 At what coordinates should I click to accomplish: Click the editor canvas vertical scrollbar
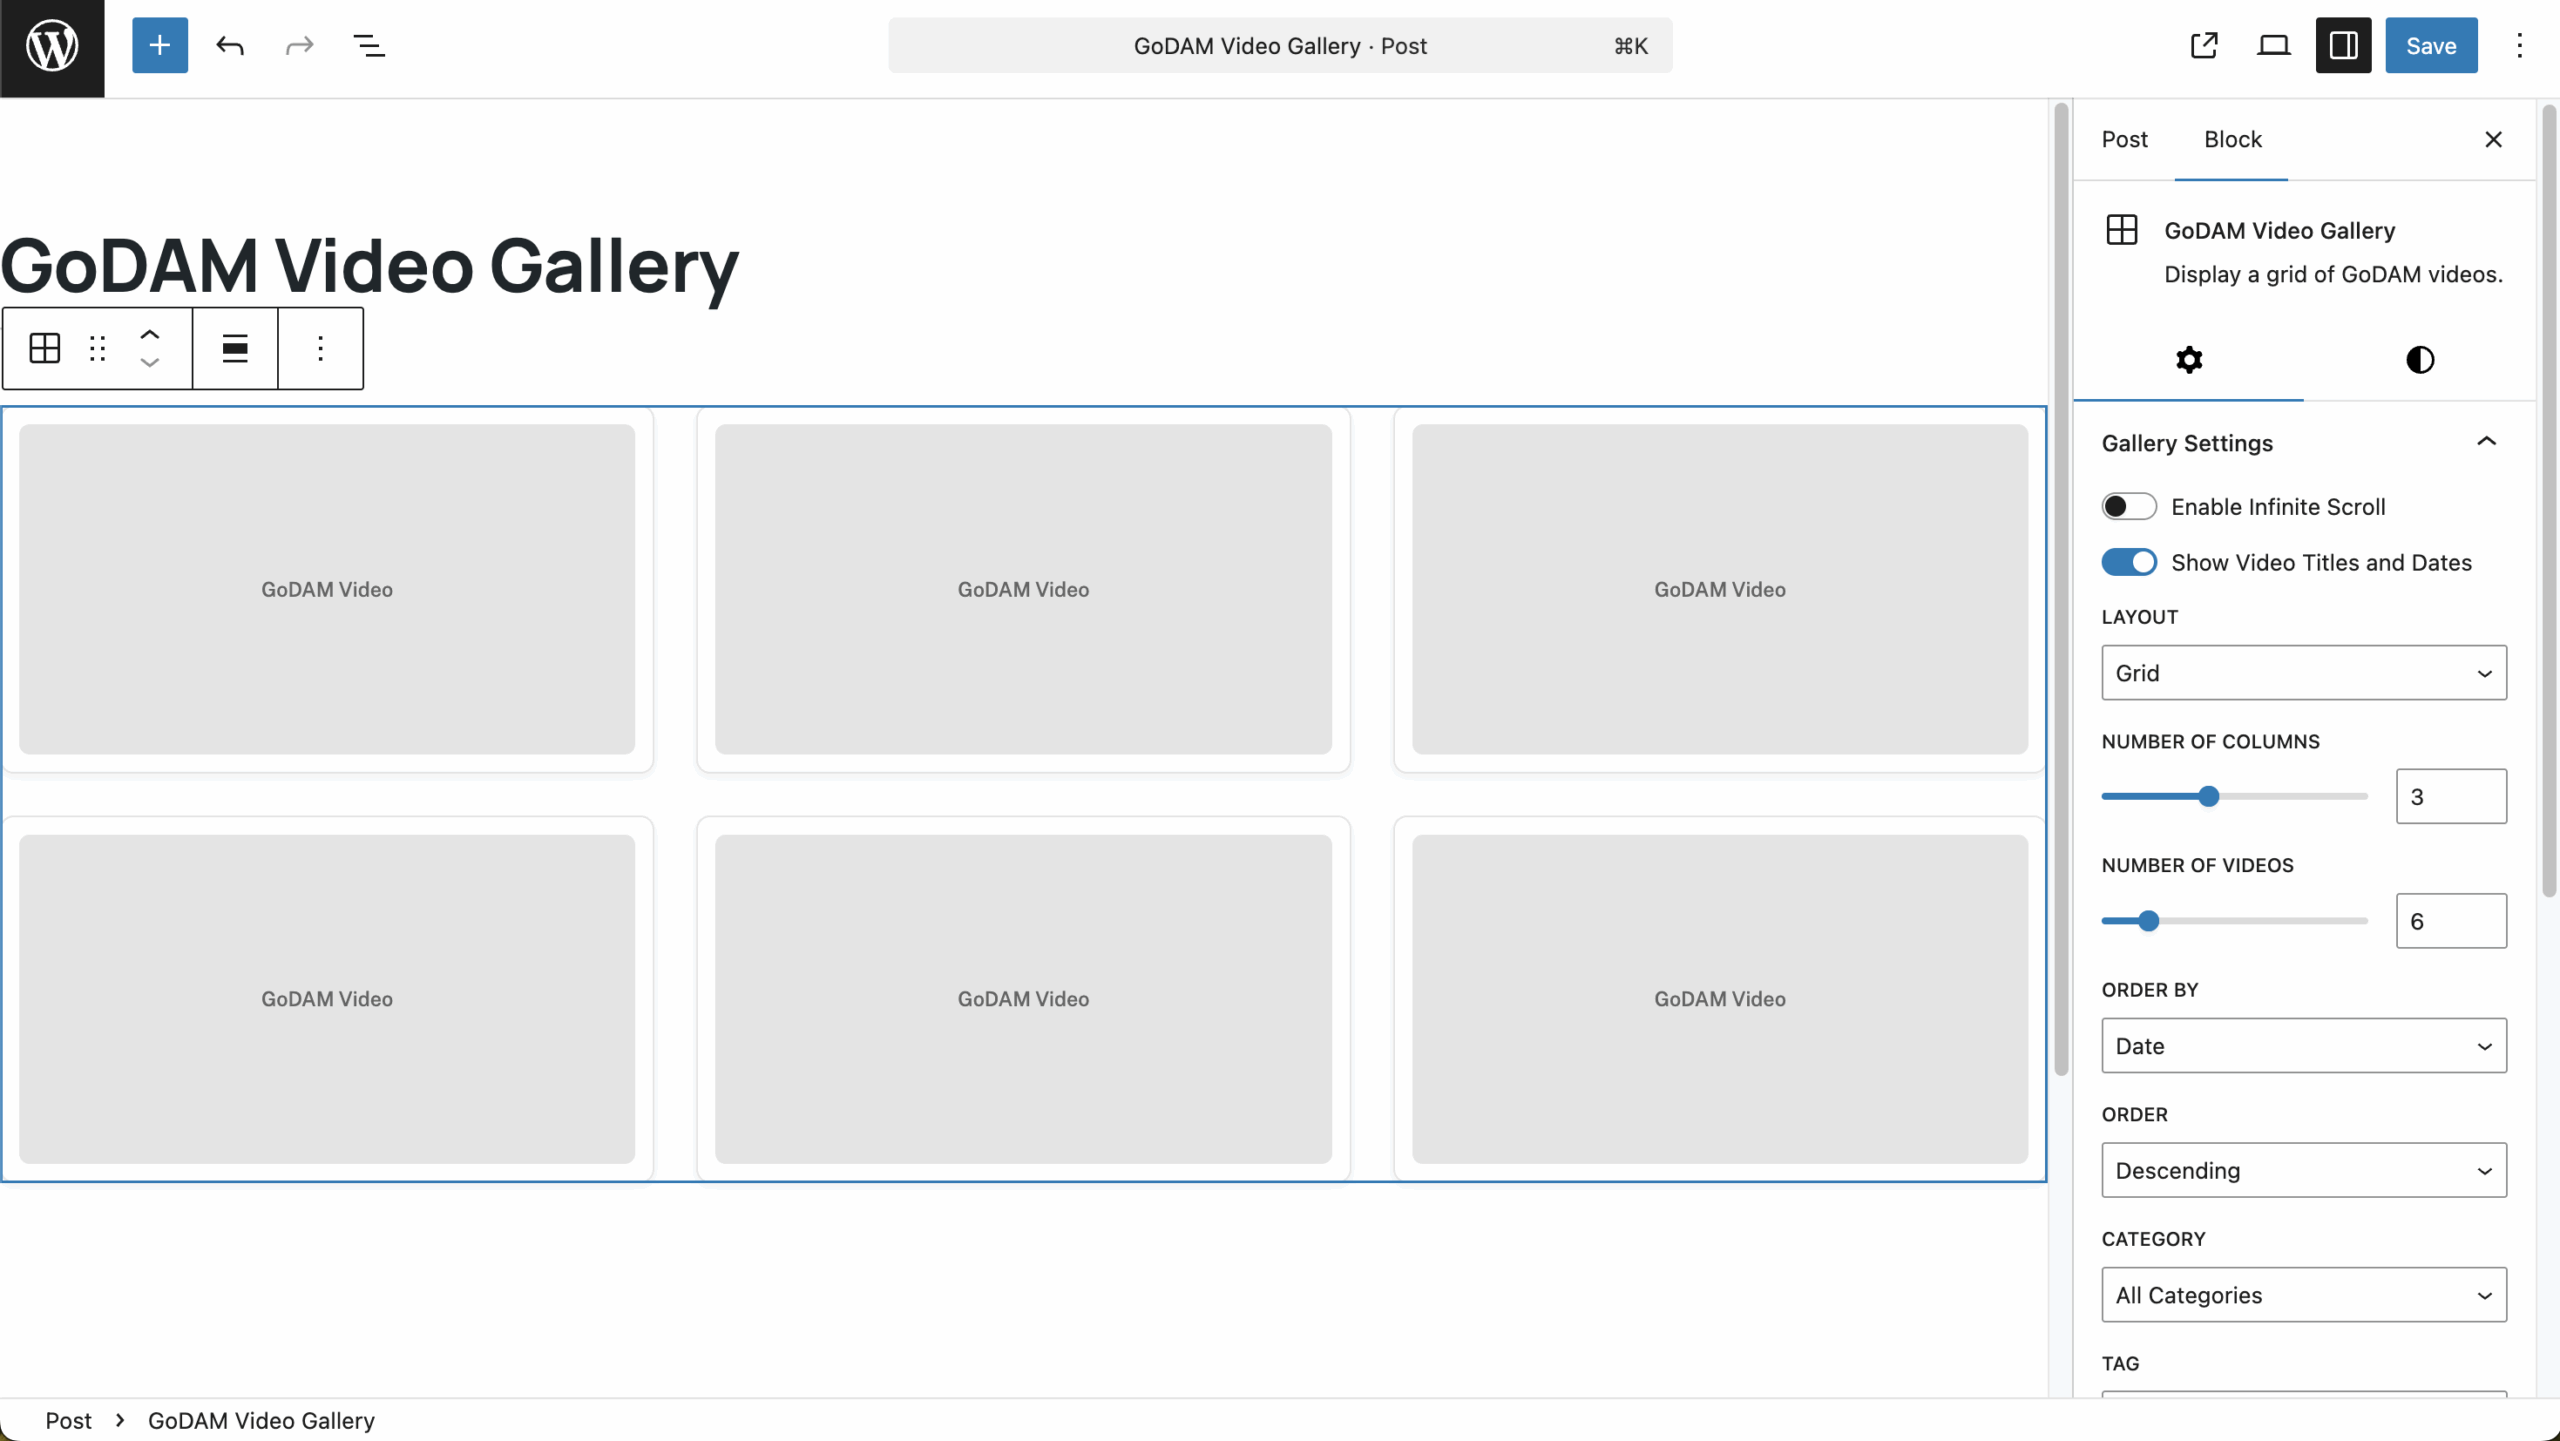pyautogui.click(x=2060, y=590)
